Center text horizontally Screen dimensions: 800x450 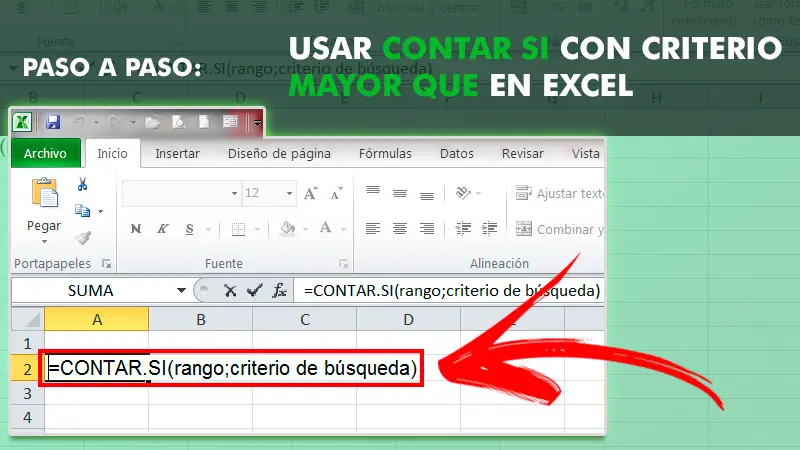(x=400, y=229)
